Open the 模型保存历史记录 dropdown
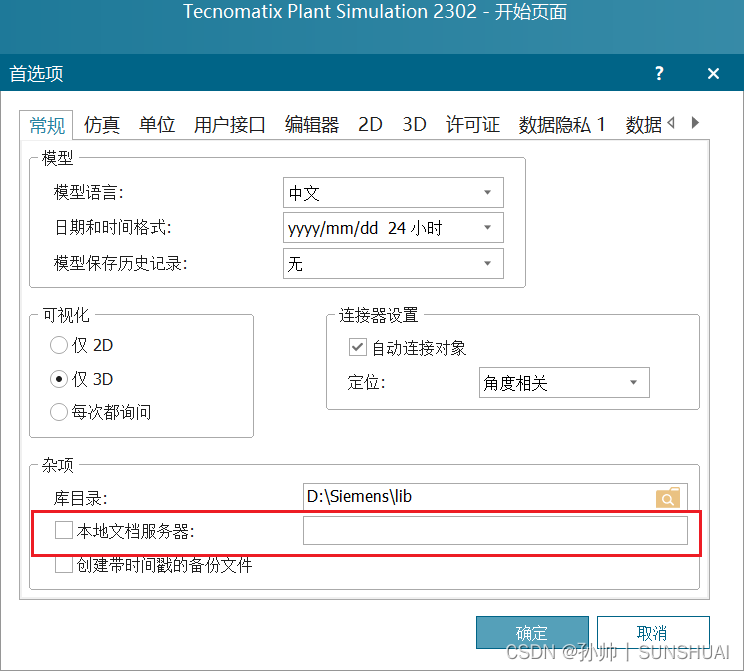The height and width of the screenshot is (671, 744). 393,263
